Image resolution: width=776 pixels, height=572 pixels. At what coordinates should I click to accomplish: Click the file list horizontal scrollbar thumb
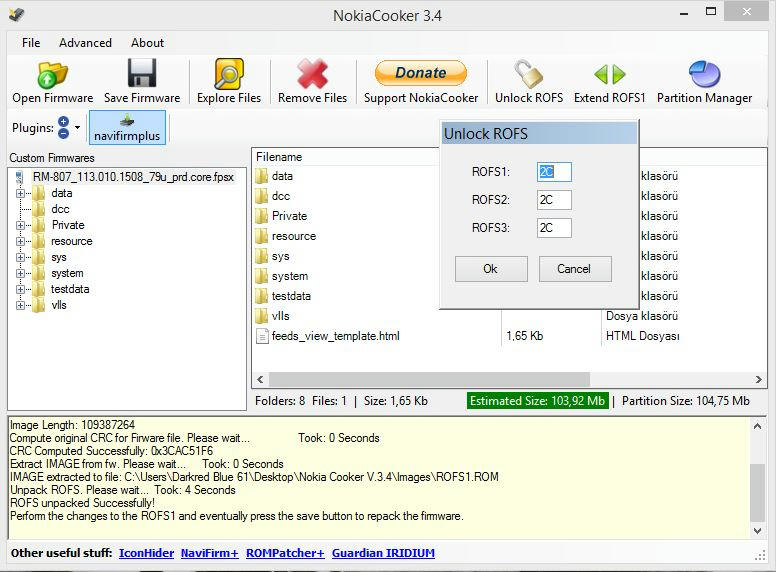(429, 380)
